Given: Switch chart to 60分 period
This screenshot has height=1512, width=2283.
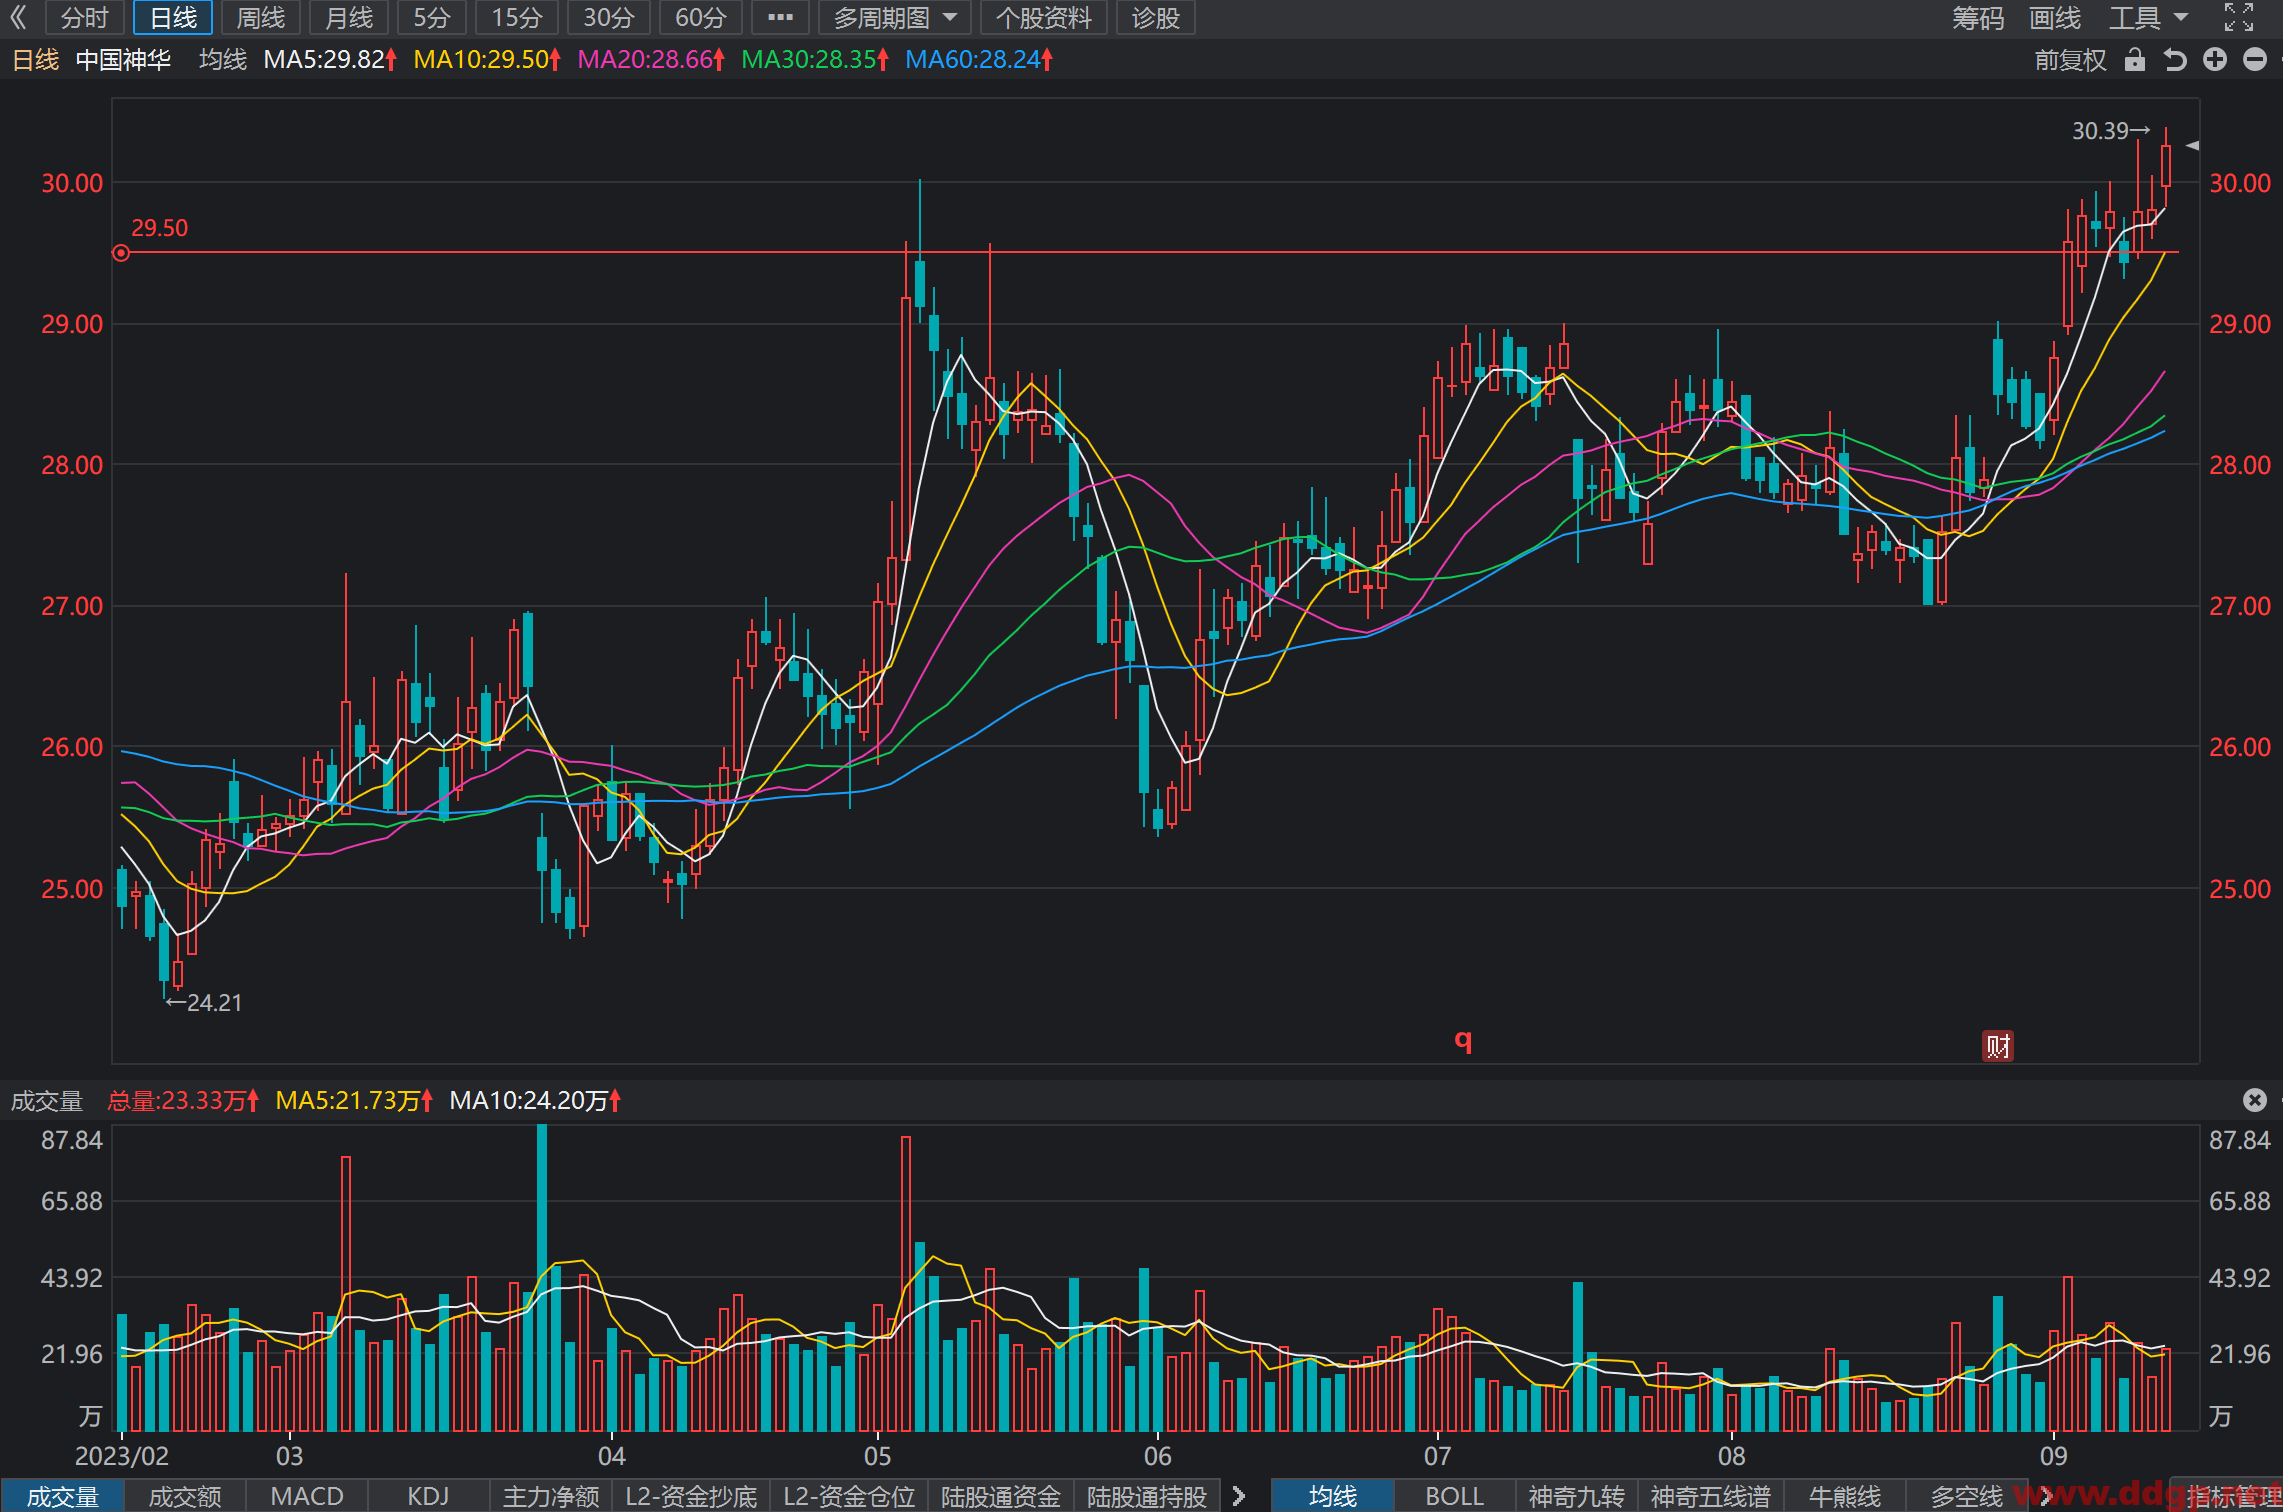Looking at the screenshot, I should (700, 17).
